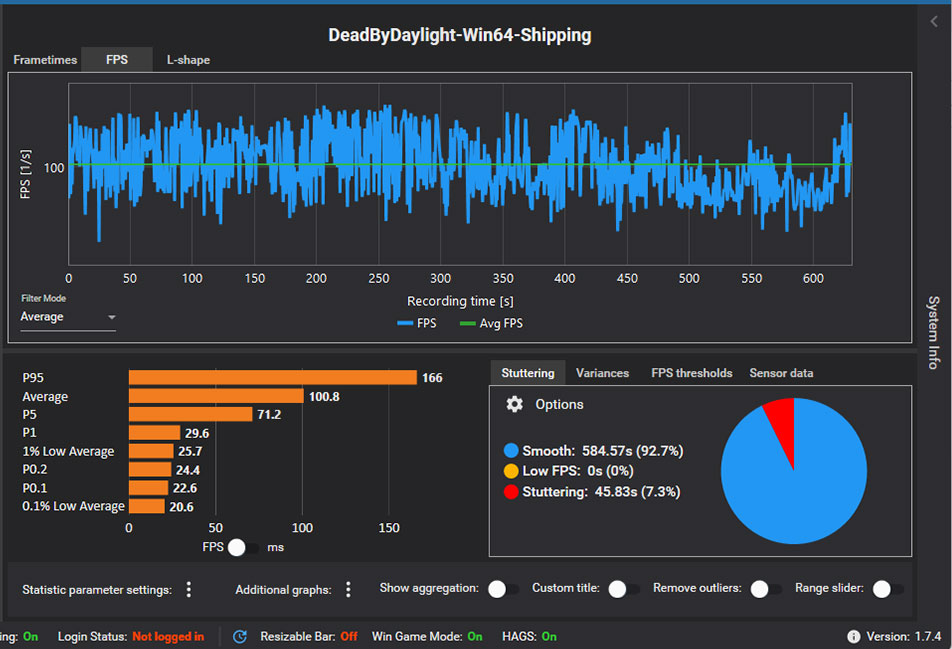This screenshot has height=649, width=952.
Task: Open the stuttering Options gear icon
Action: point(515,405)
